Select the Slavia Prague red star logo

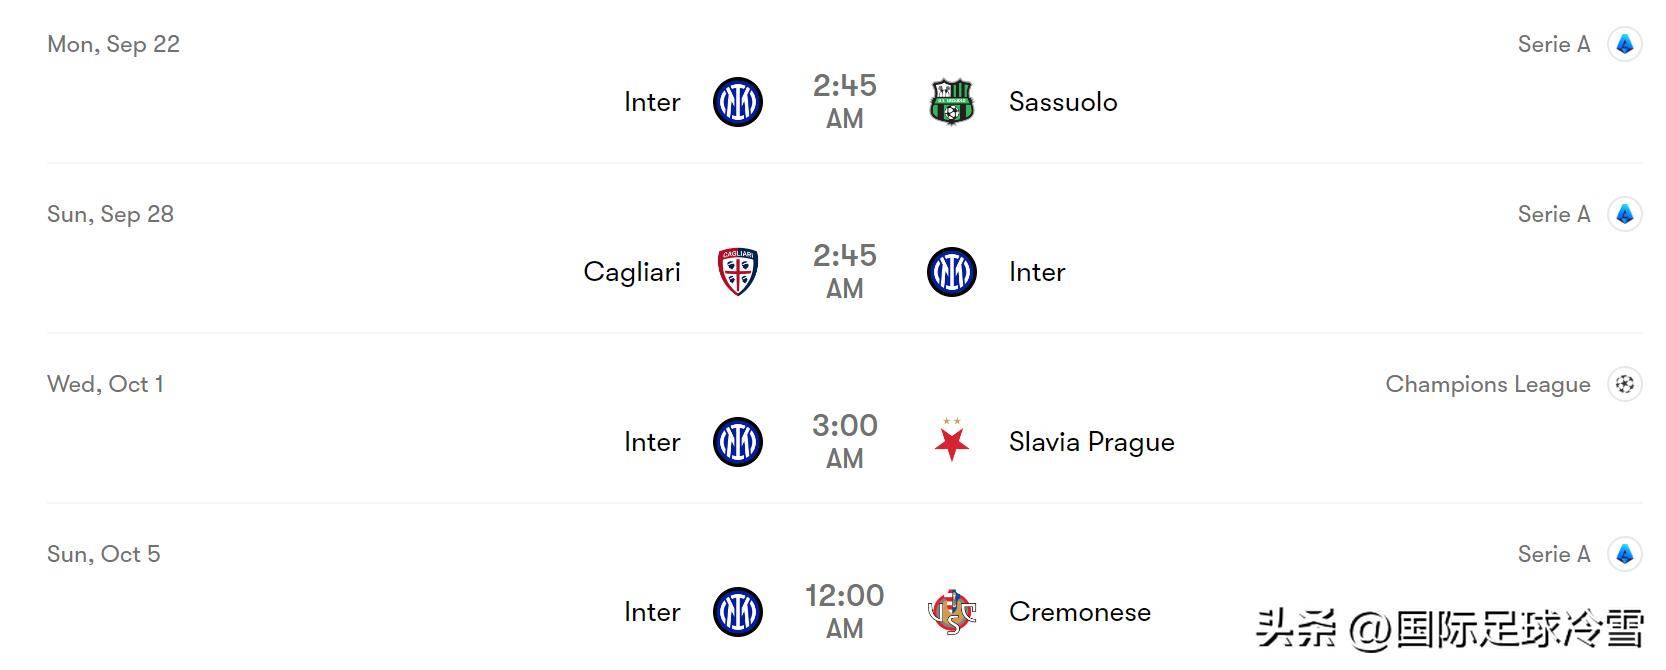[x=951, y=441]
